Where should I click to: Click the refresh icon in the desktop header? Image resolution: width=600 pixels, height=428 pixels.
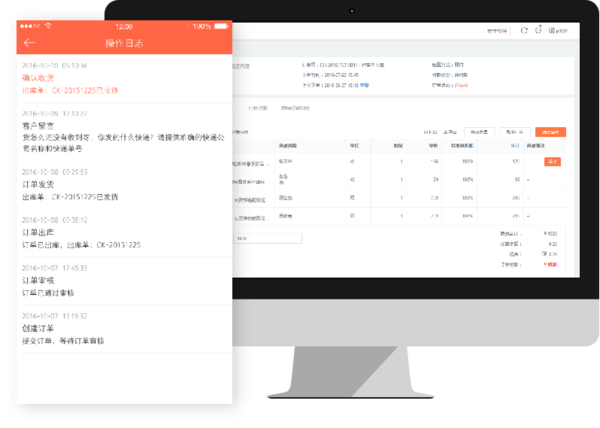524,31
